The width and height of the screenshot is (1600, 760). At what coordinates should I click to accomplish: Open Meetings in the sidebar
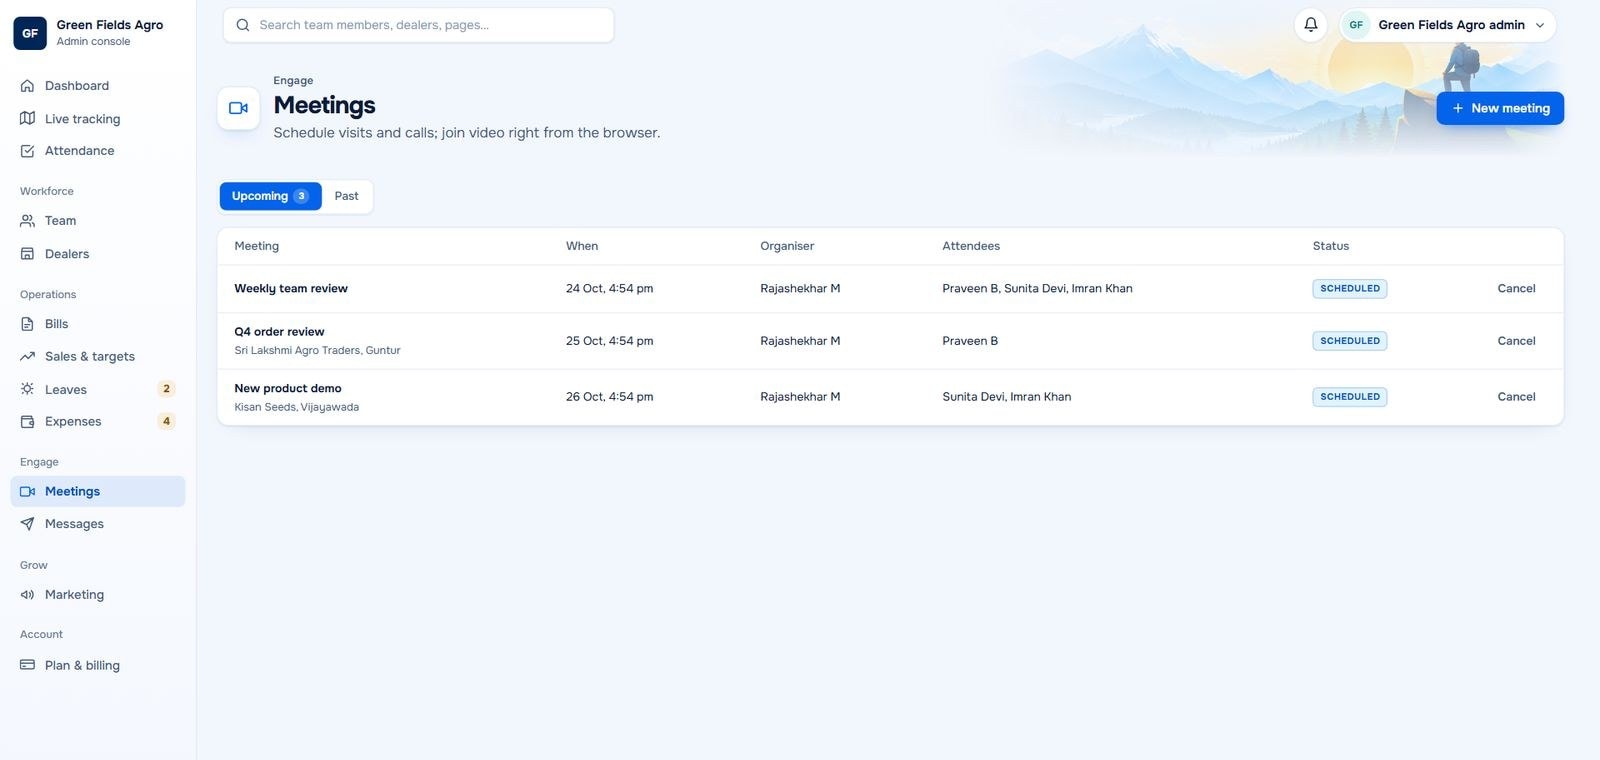pos(98,491)
